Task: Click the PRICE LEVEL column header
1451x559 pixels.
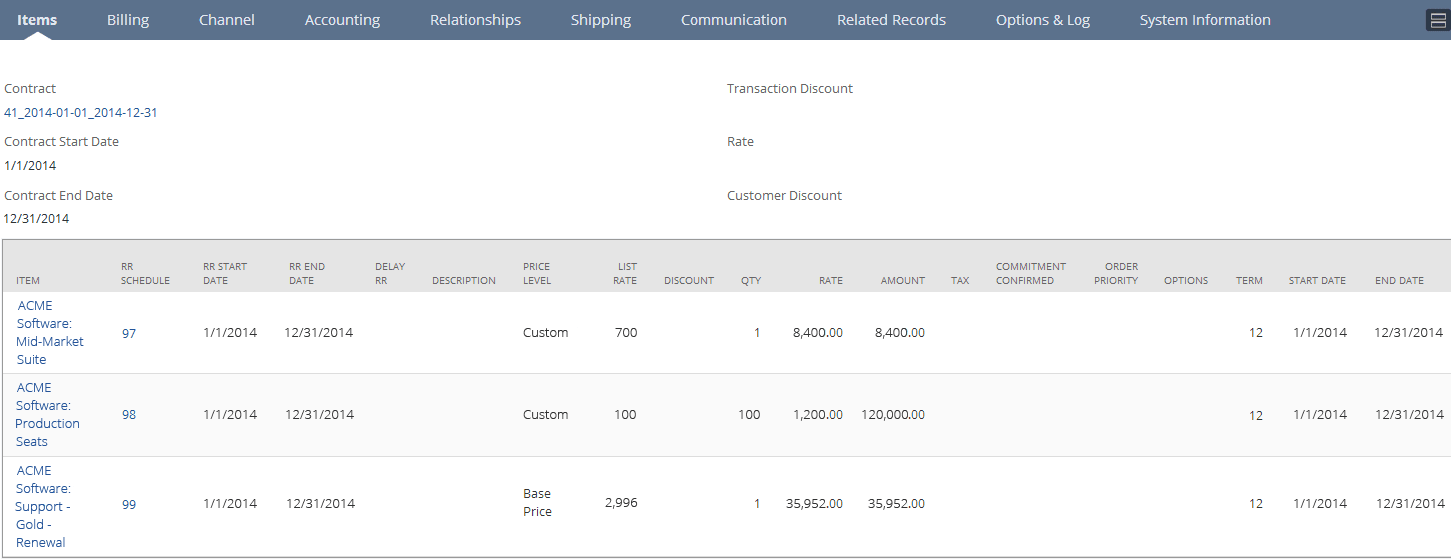Action: tap(537, 274)
